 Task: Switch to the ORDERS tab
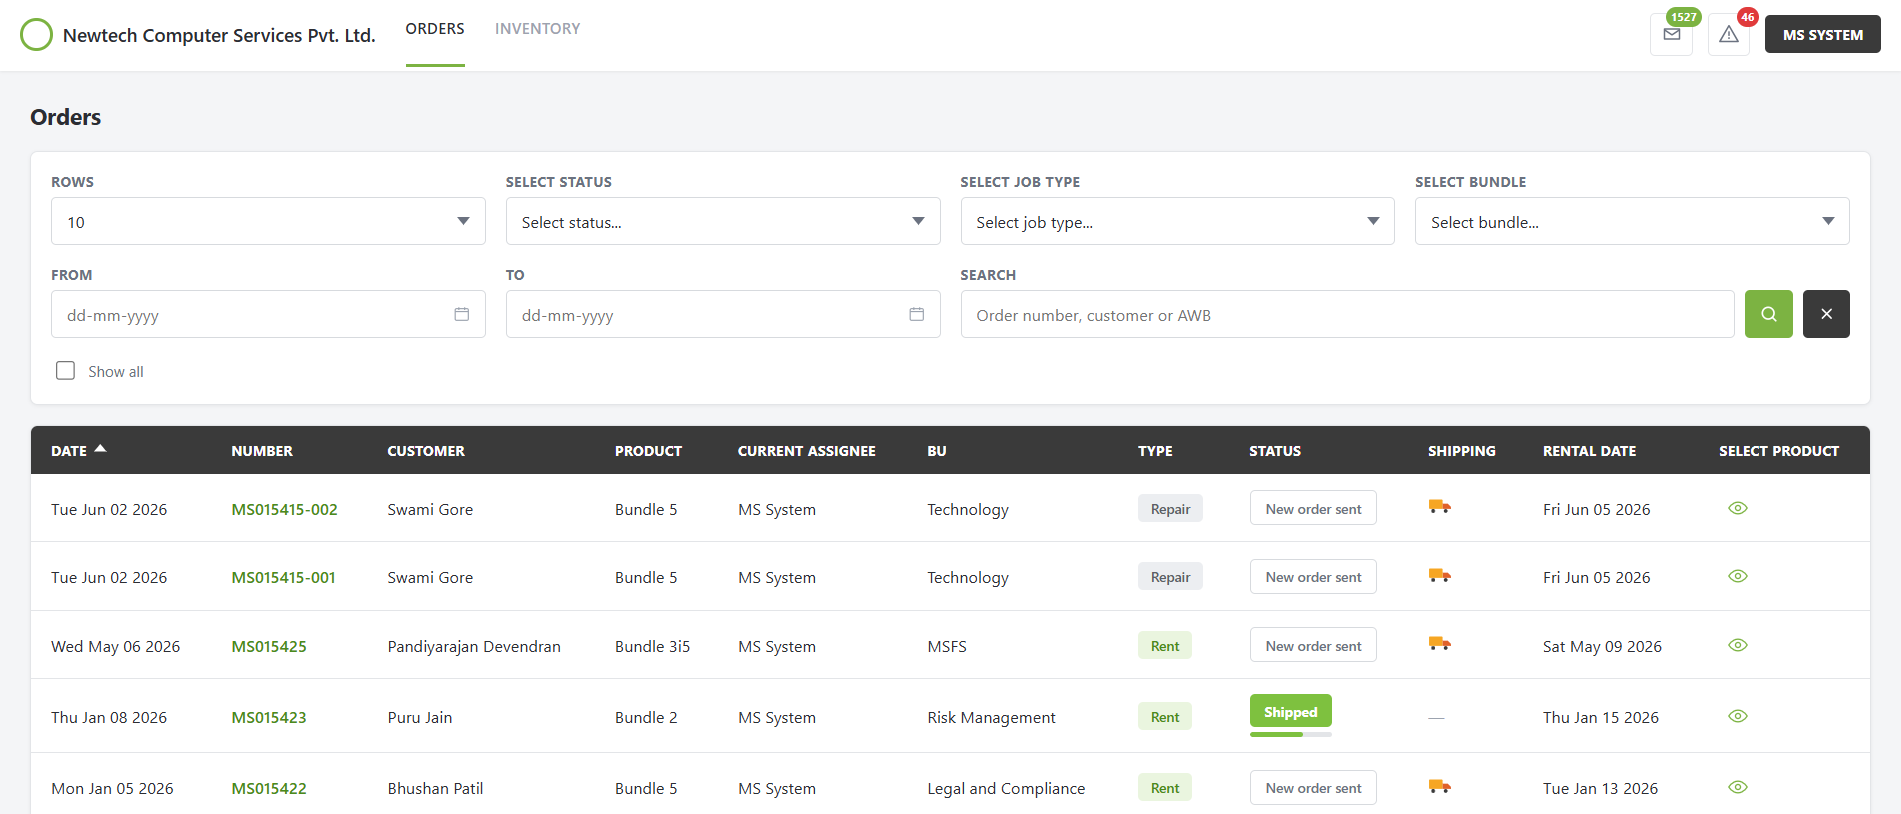click(435, 29)
